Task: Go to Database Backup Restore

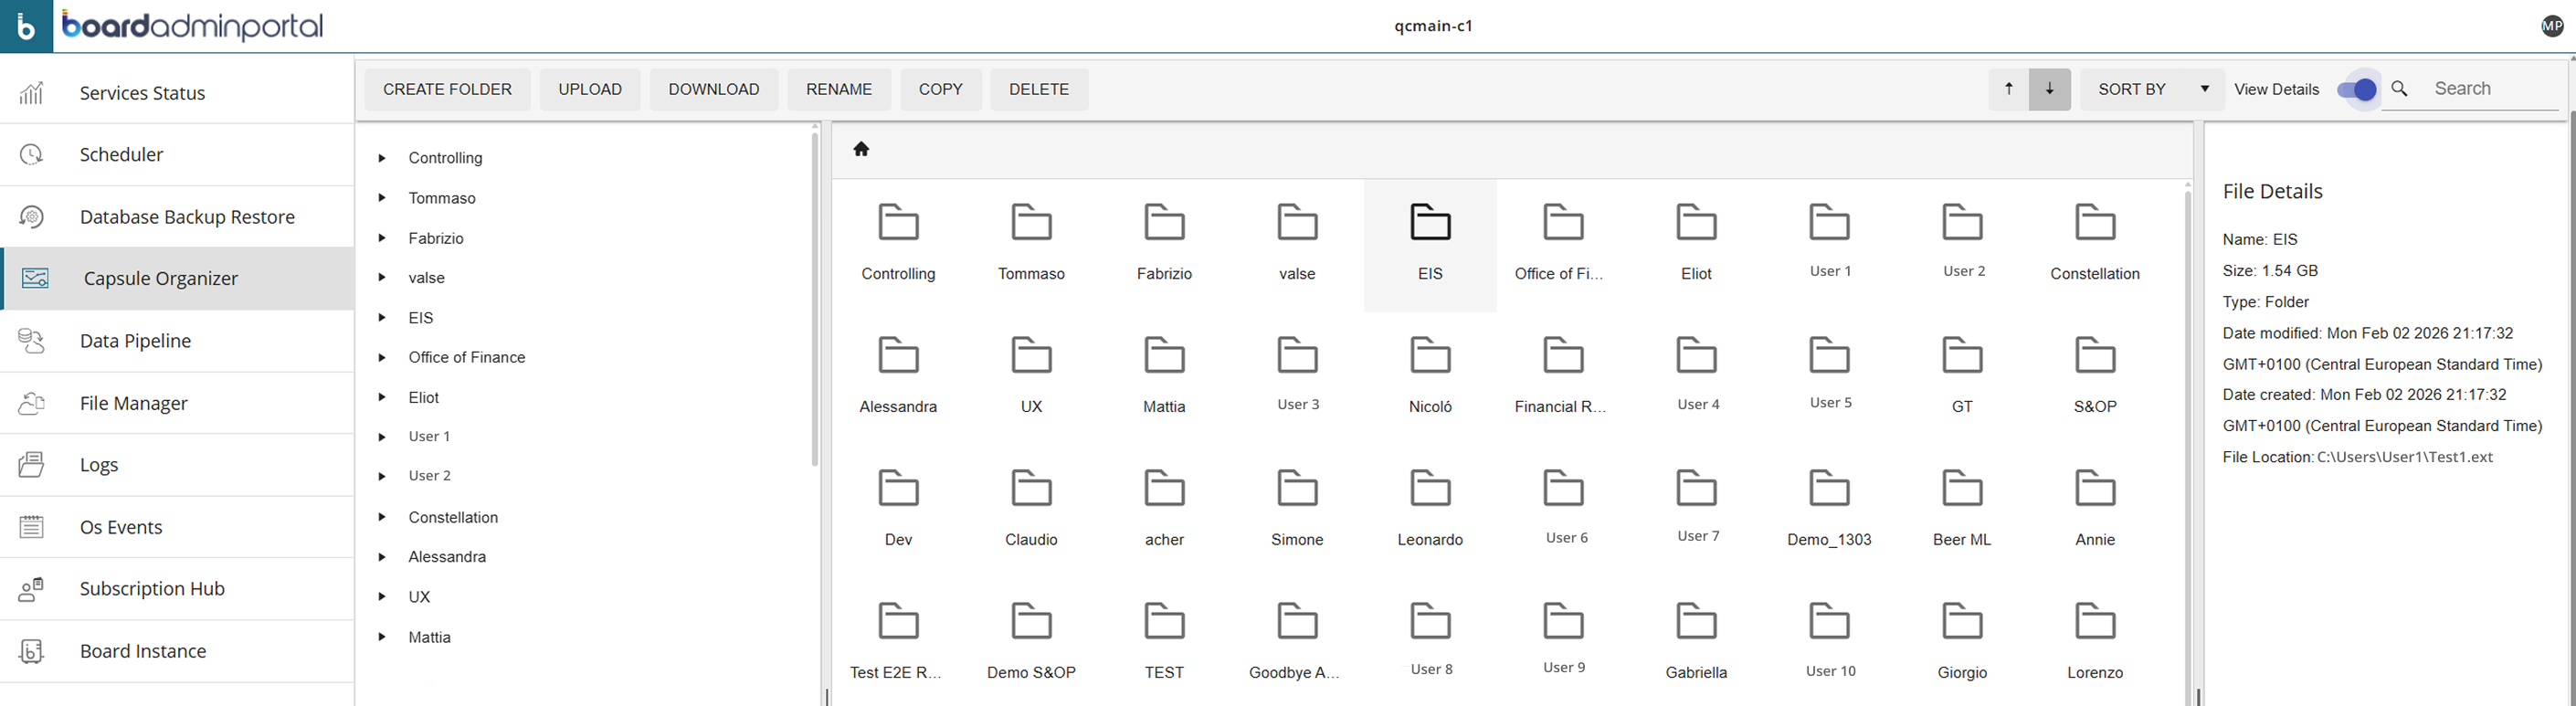Action: click(x=177, y=217)
